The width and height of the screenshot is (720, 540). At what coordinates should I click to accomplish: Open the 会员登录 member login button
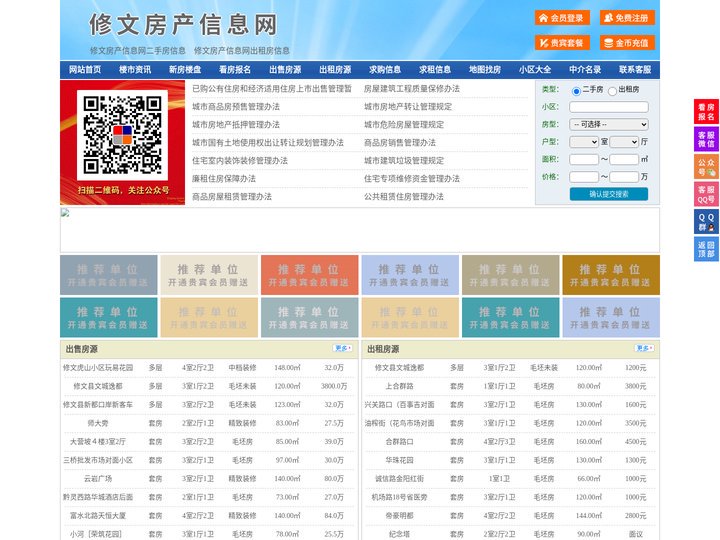(x=562, y=18)
